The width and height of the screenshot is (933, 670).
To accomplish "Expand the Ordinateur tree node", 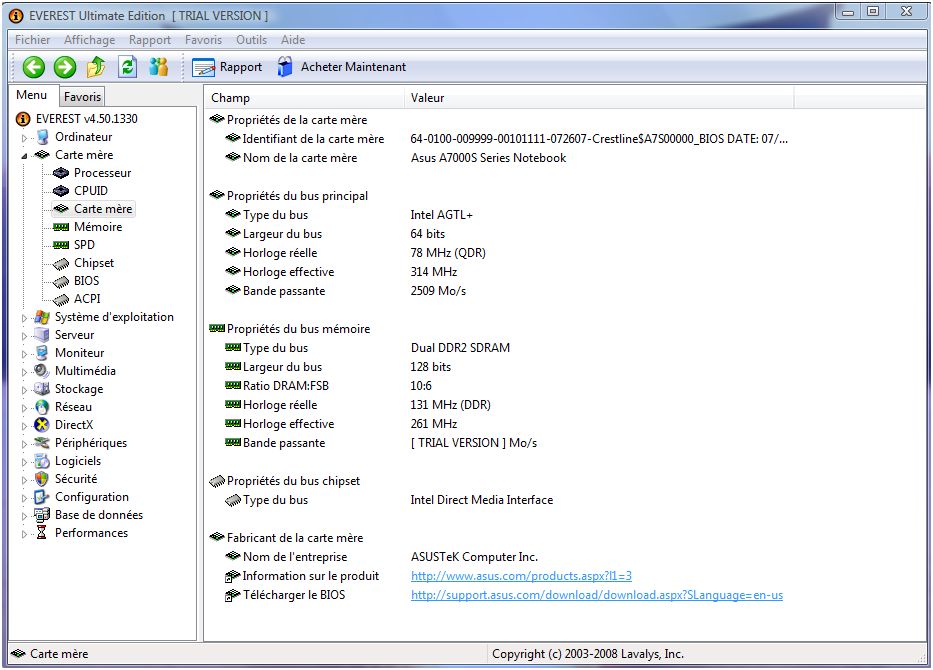I will point(24,138).
